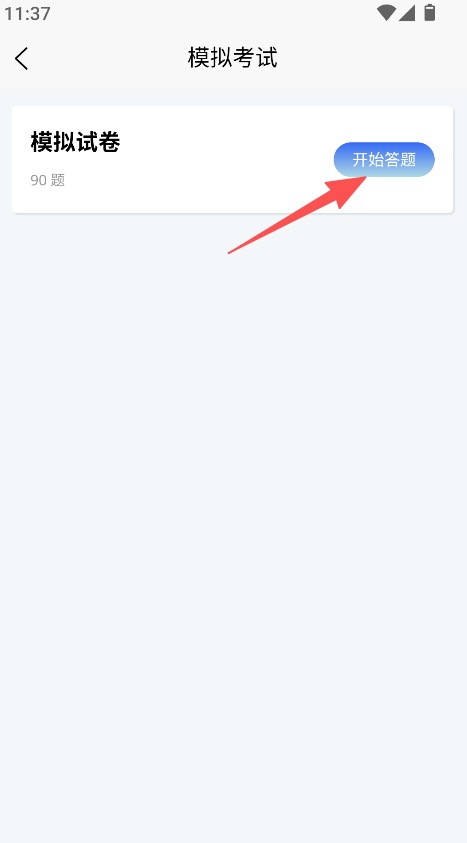Tap the 11:37 clock in status bar
The image size is (467, 843).
click(27, 13)
